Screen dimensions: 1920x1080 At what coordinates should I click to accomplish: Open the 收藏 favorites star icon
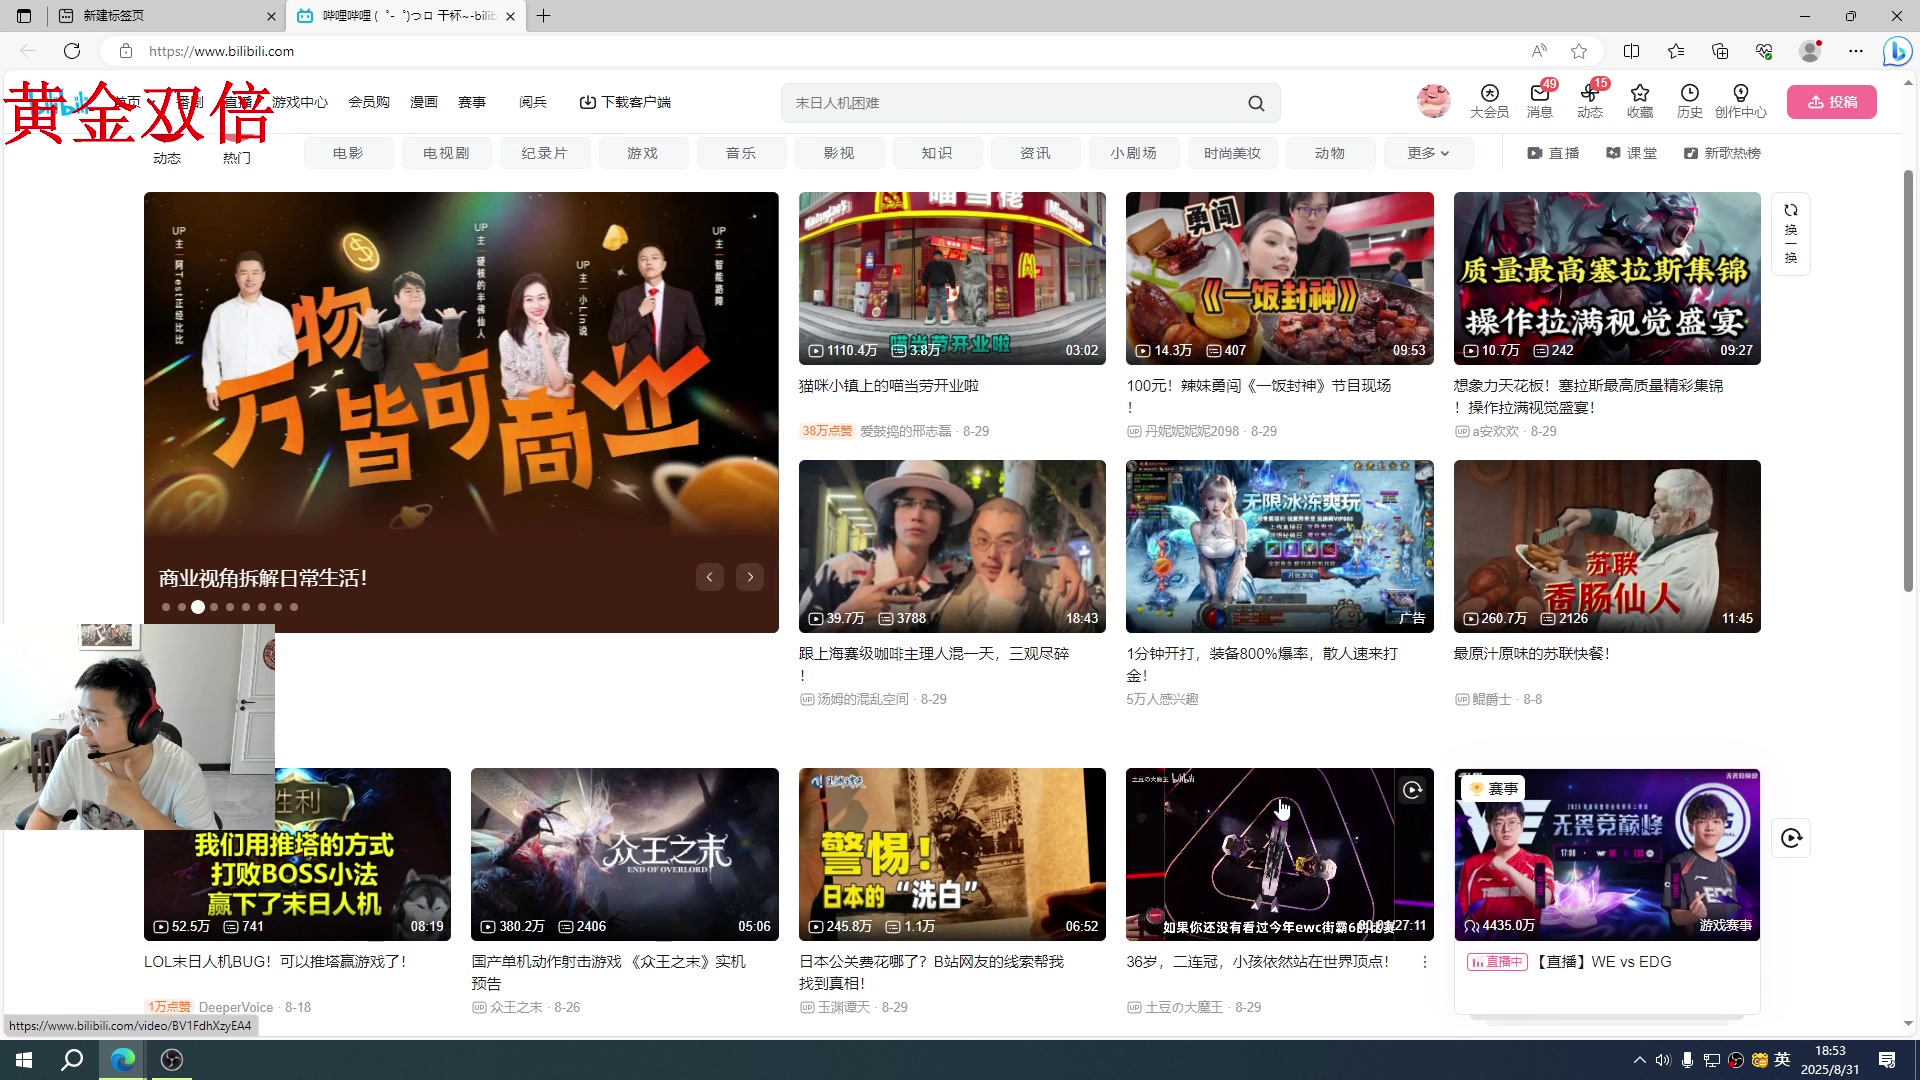click(x=1640, y=102)
